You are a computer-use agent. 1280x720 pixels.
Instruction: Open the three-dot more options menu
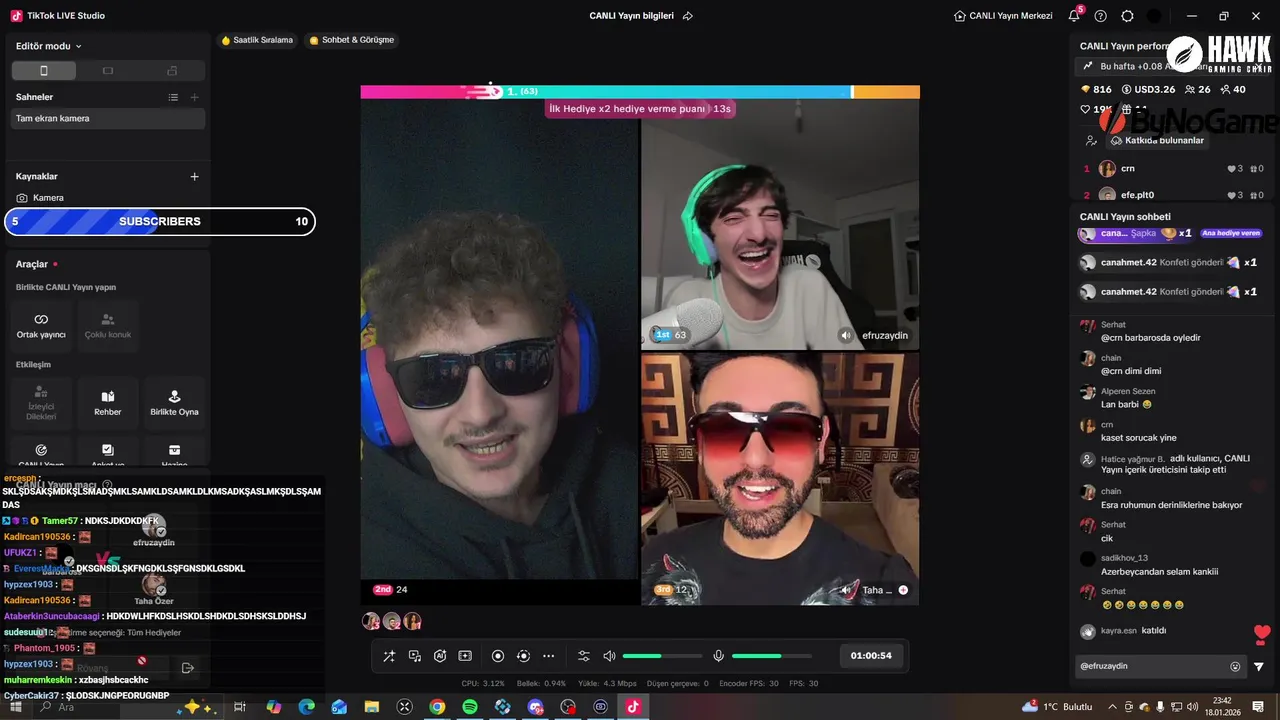click(x=548, y=656)
